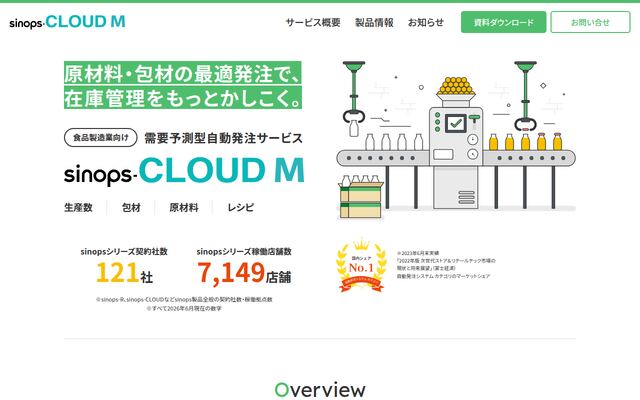
Task: Click the Overview section heading
Action: click(x=320, y=390)
